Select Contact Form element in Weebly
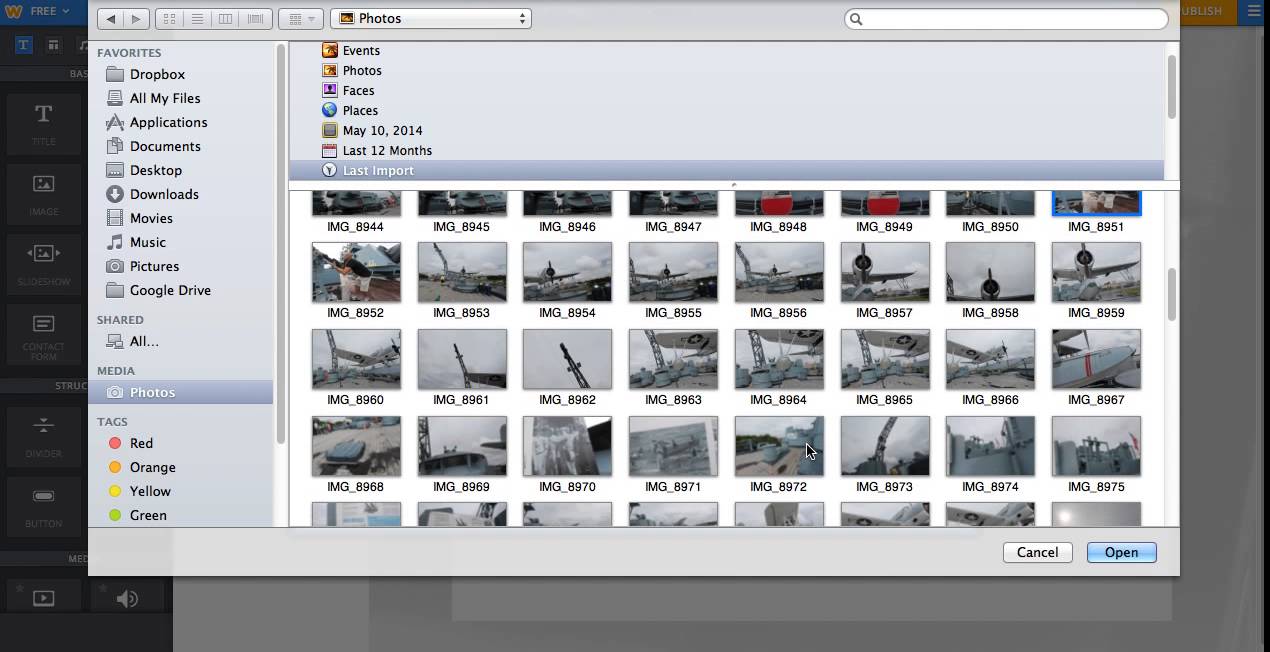The height and width of the screenshot is (652, 1270). click(43, 335)
